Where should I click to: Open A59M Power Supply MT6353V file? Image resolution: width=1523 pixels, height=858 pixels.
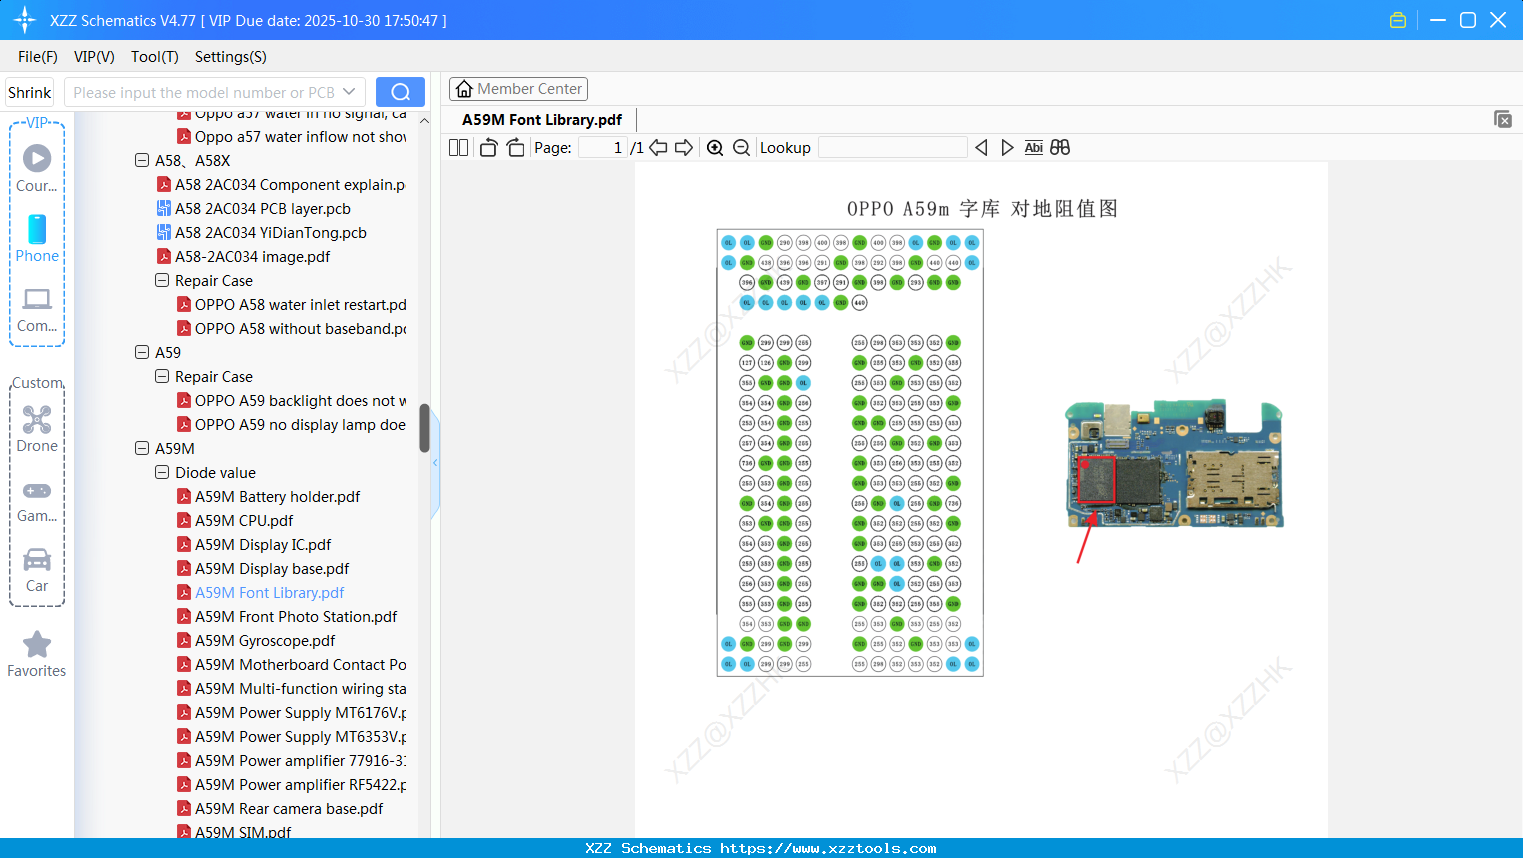click(x=292, y=736)
